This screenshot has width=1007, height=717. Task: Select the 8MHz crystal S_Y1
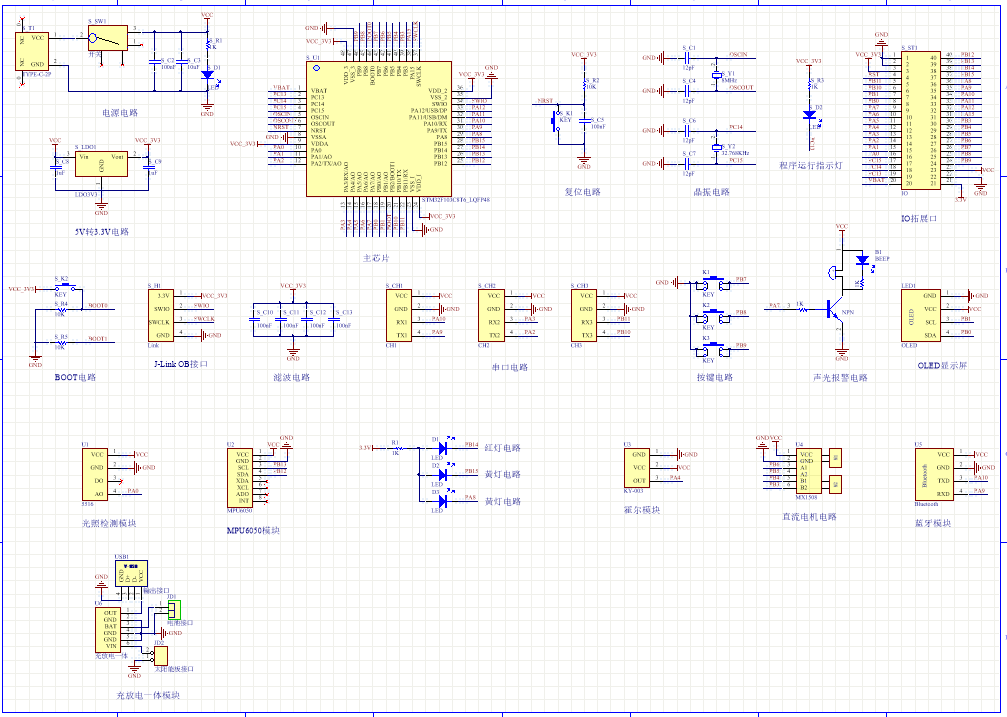point(717,76)
